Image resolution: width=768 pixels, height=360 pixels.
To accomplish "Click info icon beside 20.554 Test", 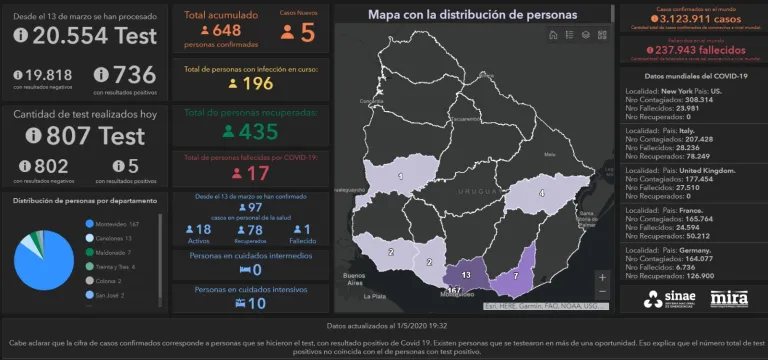I will (21, 35).
